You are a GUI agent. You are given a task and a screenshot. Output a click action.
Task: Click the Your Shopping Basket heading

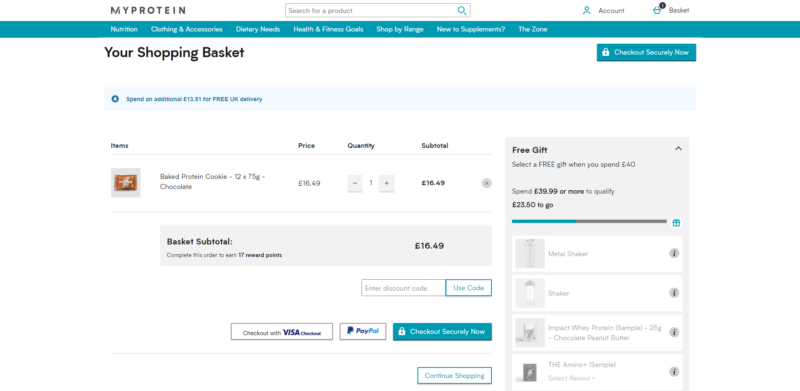point(174,53)
